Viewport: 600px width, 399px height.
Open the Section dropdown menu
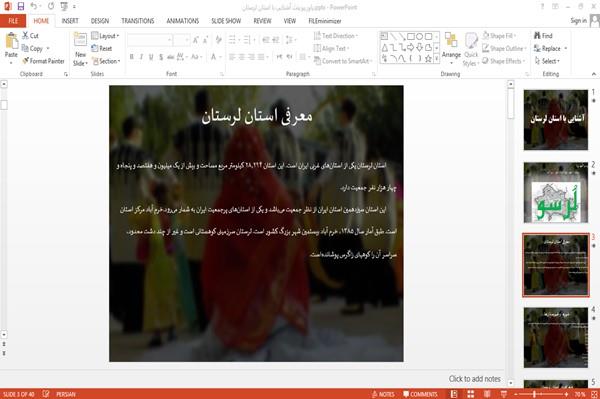[106, 61]
